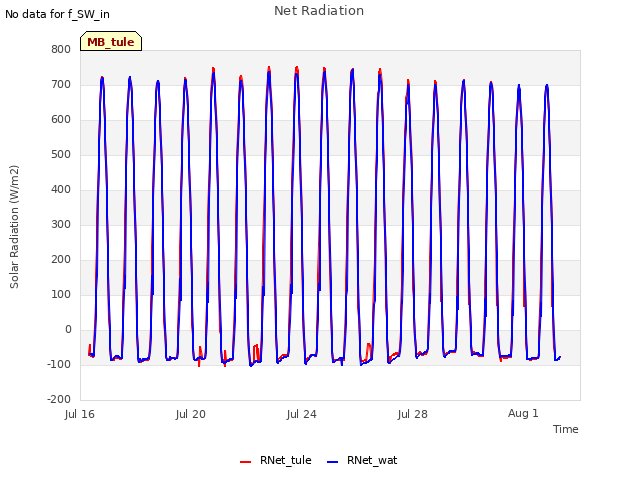Image resolution: width=640 pixels, height=480 pixels.
Task: Click the Aug 1 x-axis tick label
Action: coord(523,413)
